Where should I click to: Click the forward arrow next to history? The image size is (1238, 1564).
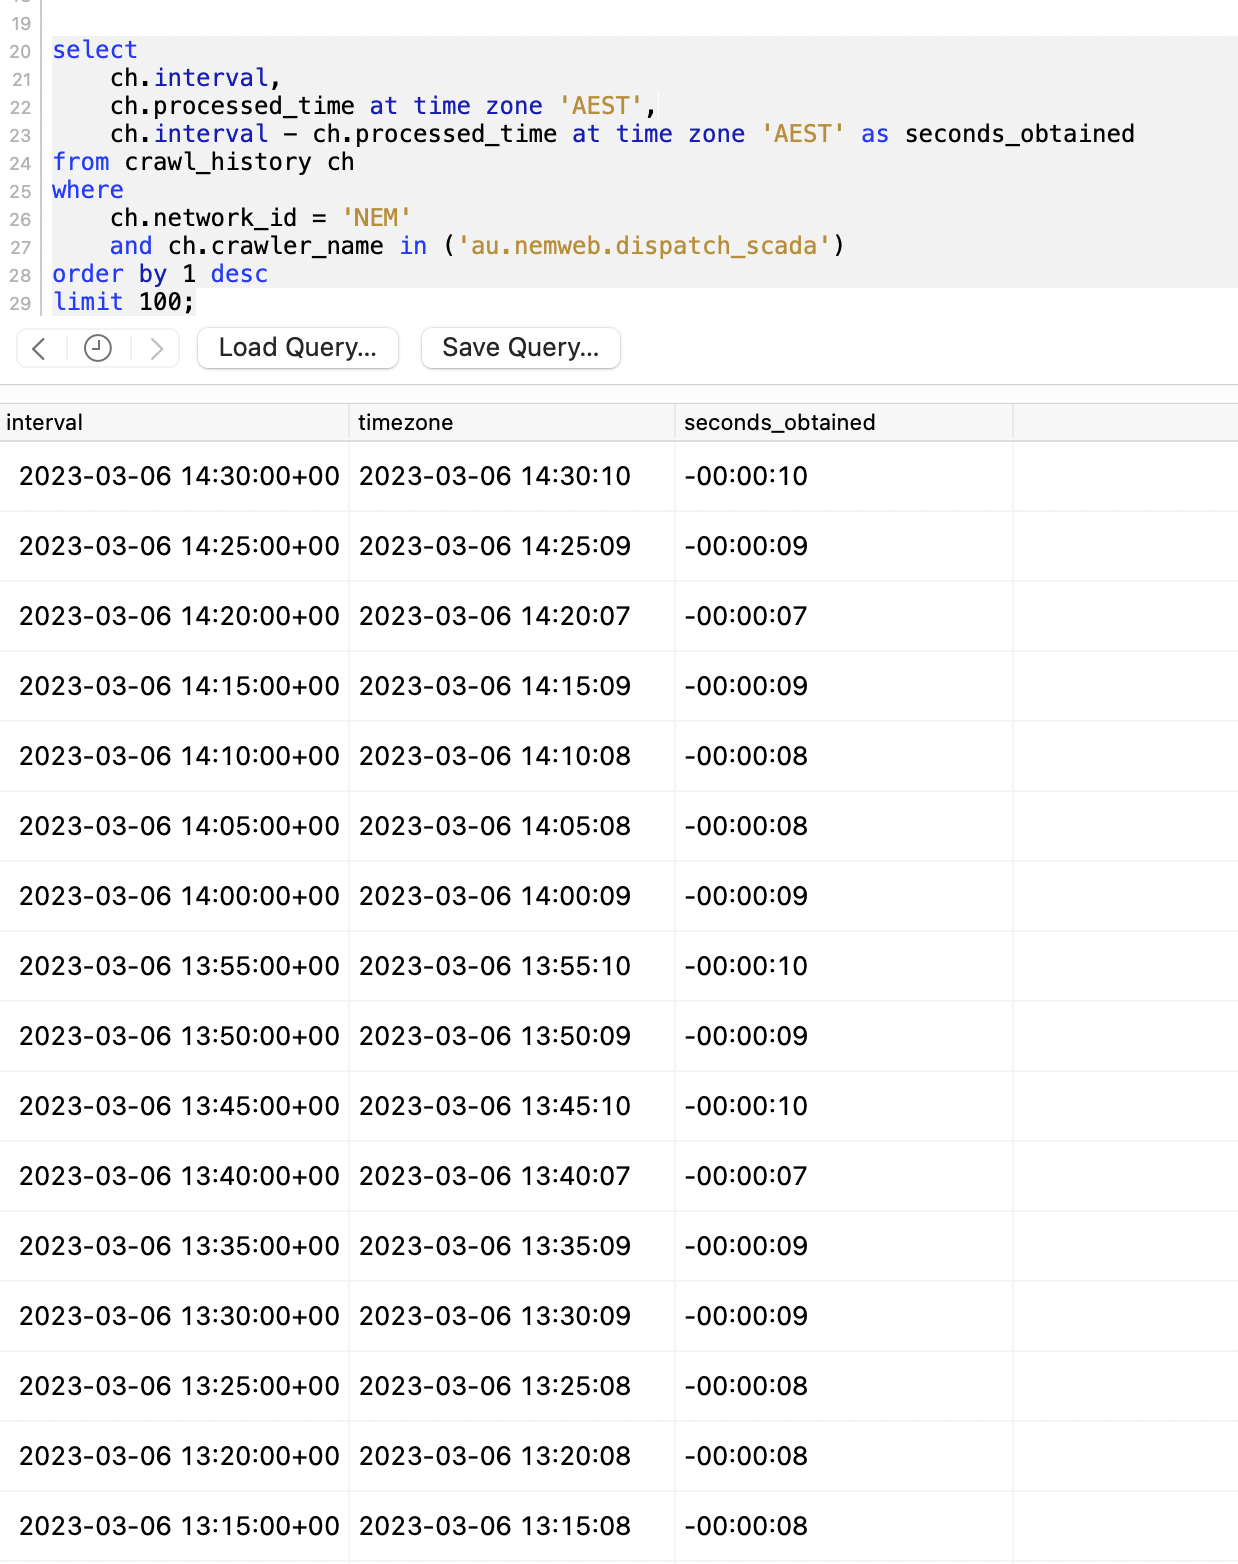[157, 348]
